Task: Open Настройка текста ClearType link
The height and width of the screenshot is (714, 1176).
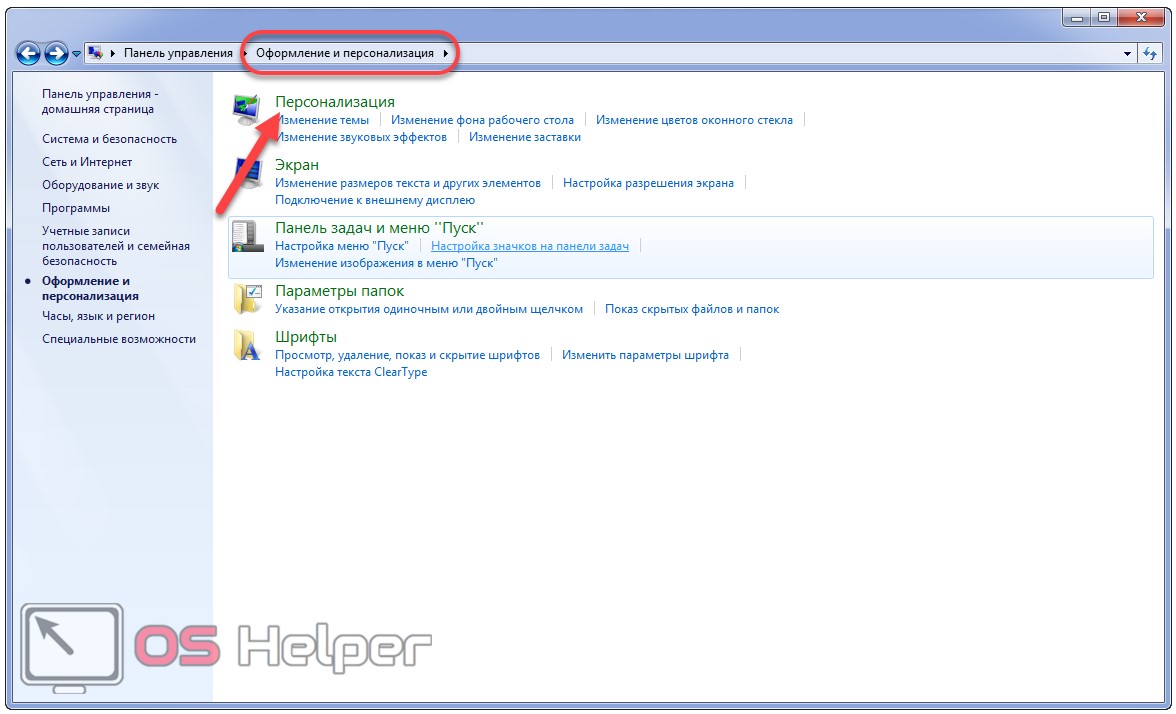Action: tap(351, 372)
